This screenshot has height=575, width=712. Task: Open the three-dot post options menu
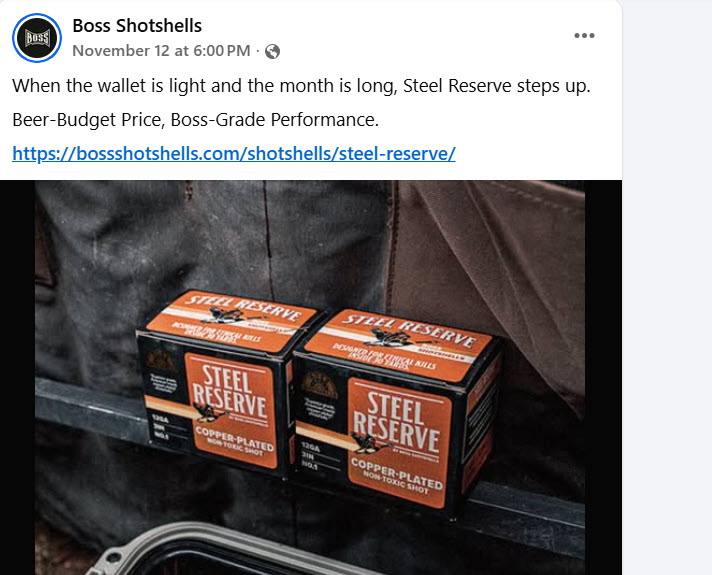(x=584, y=35)
